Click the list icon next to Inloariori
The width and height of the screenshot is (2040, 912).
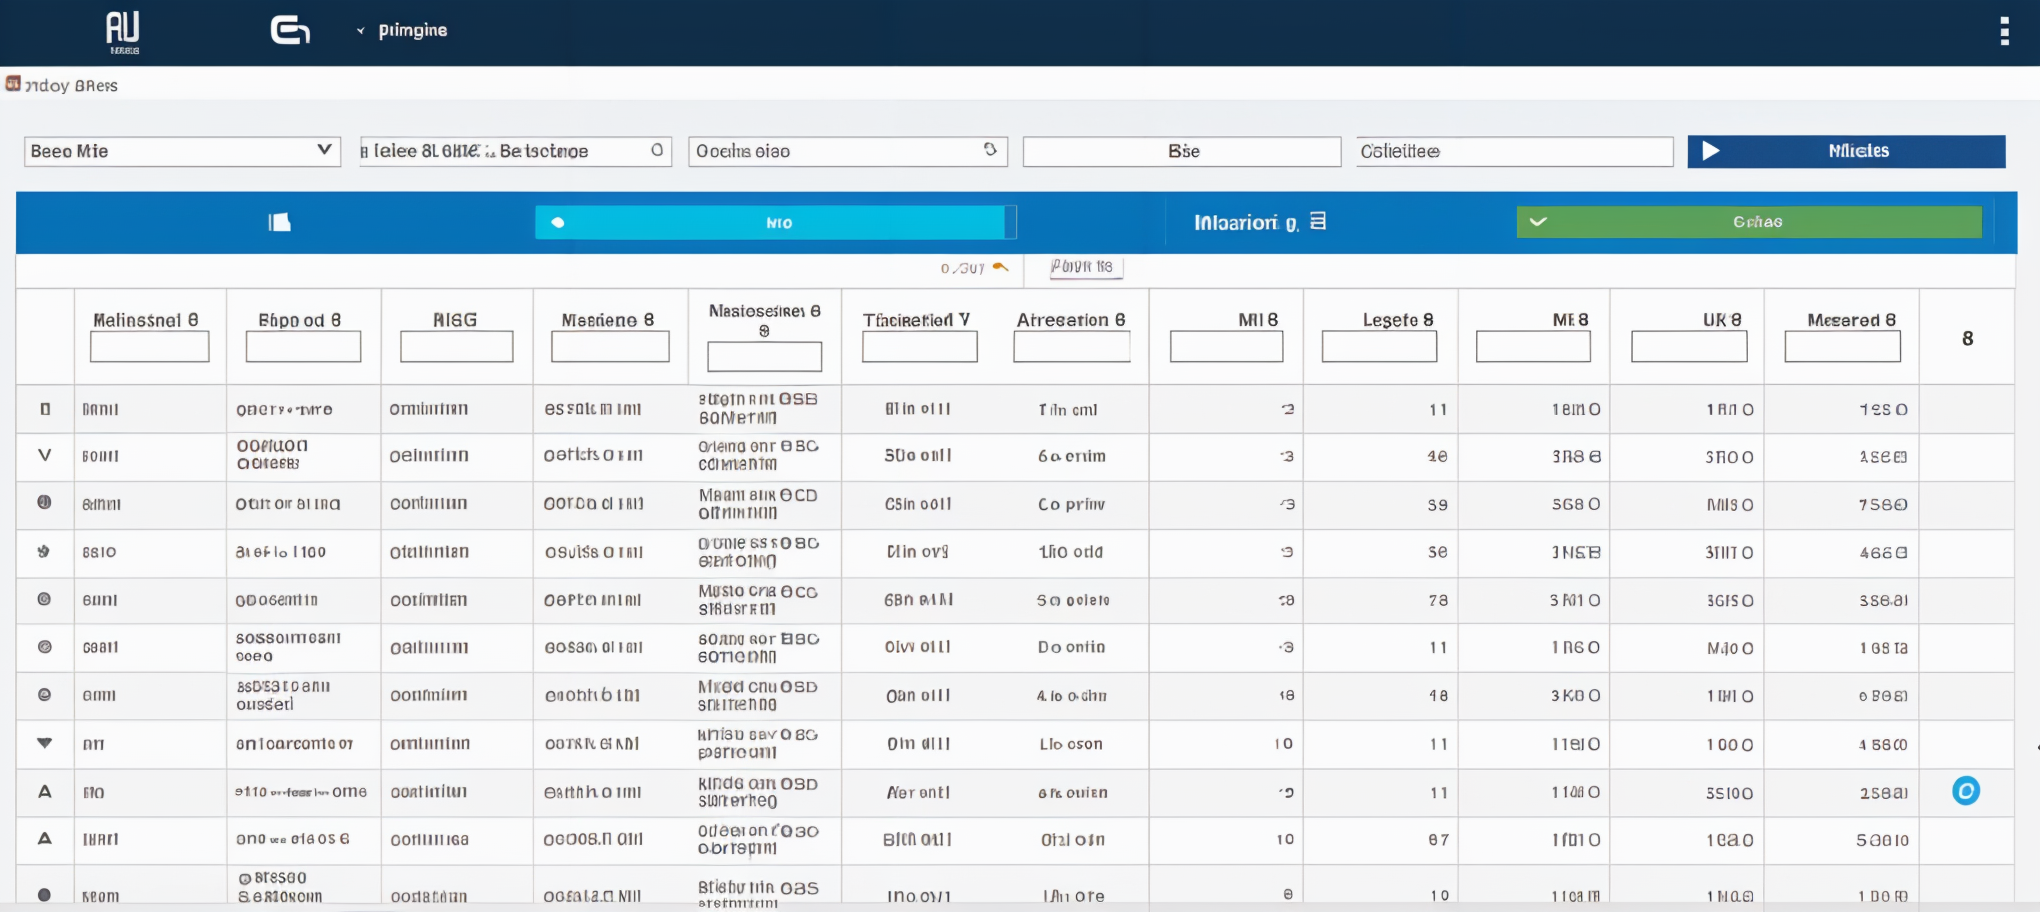tap(1318, 221)
